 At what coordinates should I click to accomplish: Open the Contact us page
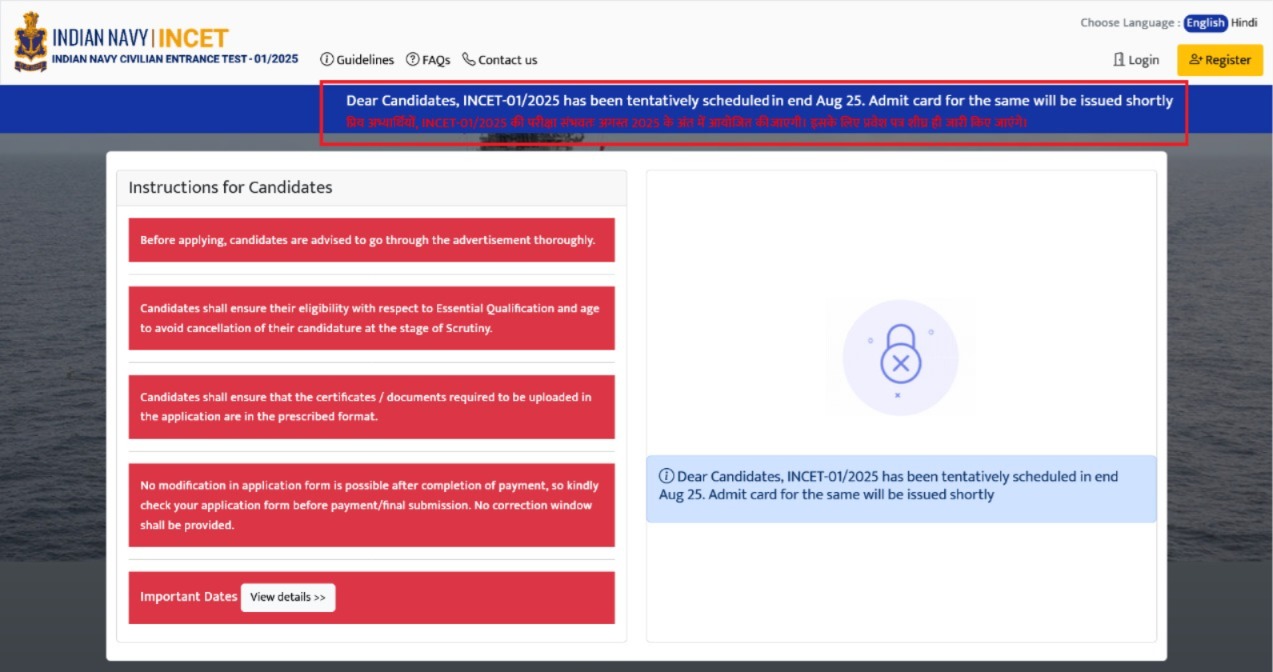pos(500,60)
